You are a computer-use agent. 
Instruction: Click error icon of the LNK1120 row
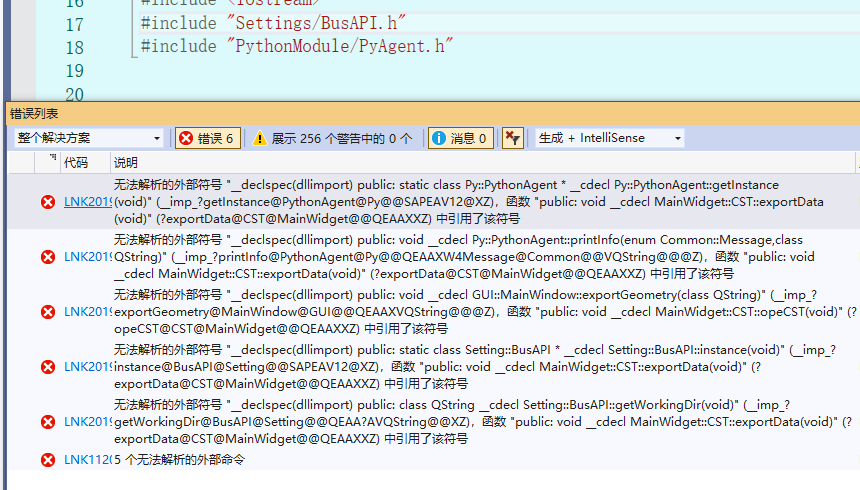(x=48, y=460)
